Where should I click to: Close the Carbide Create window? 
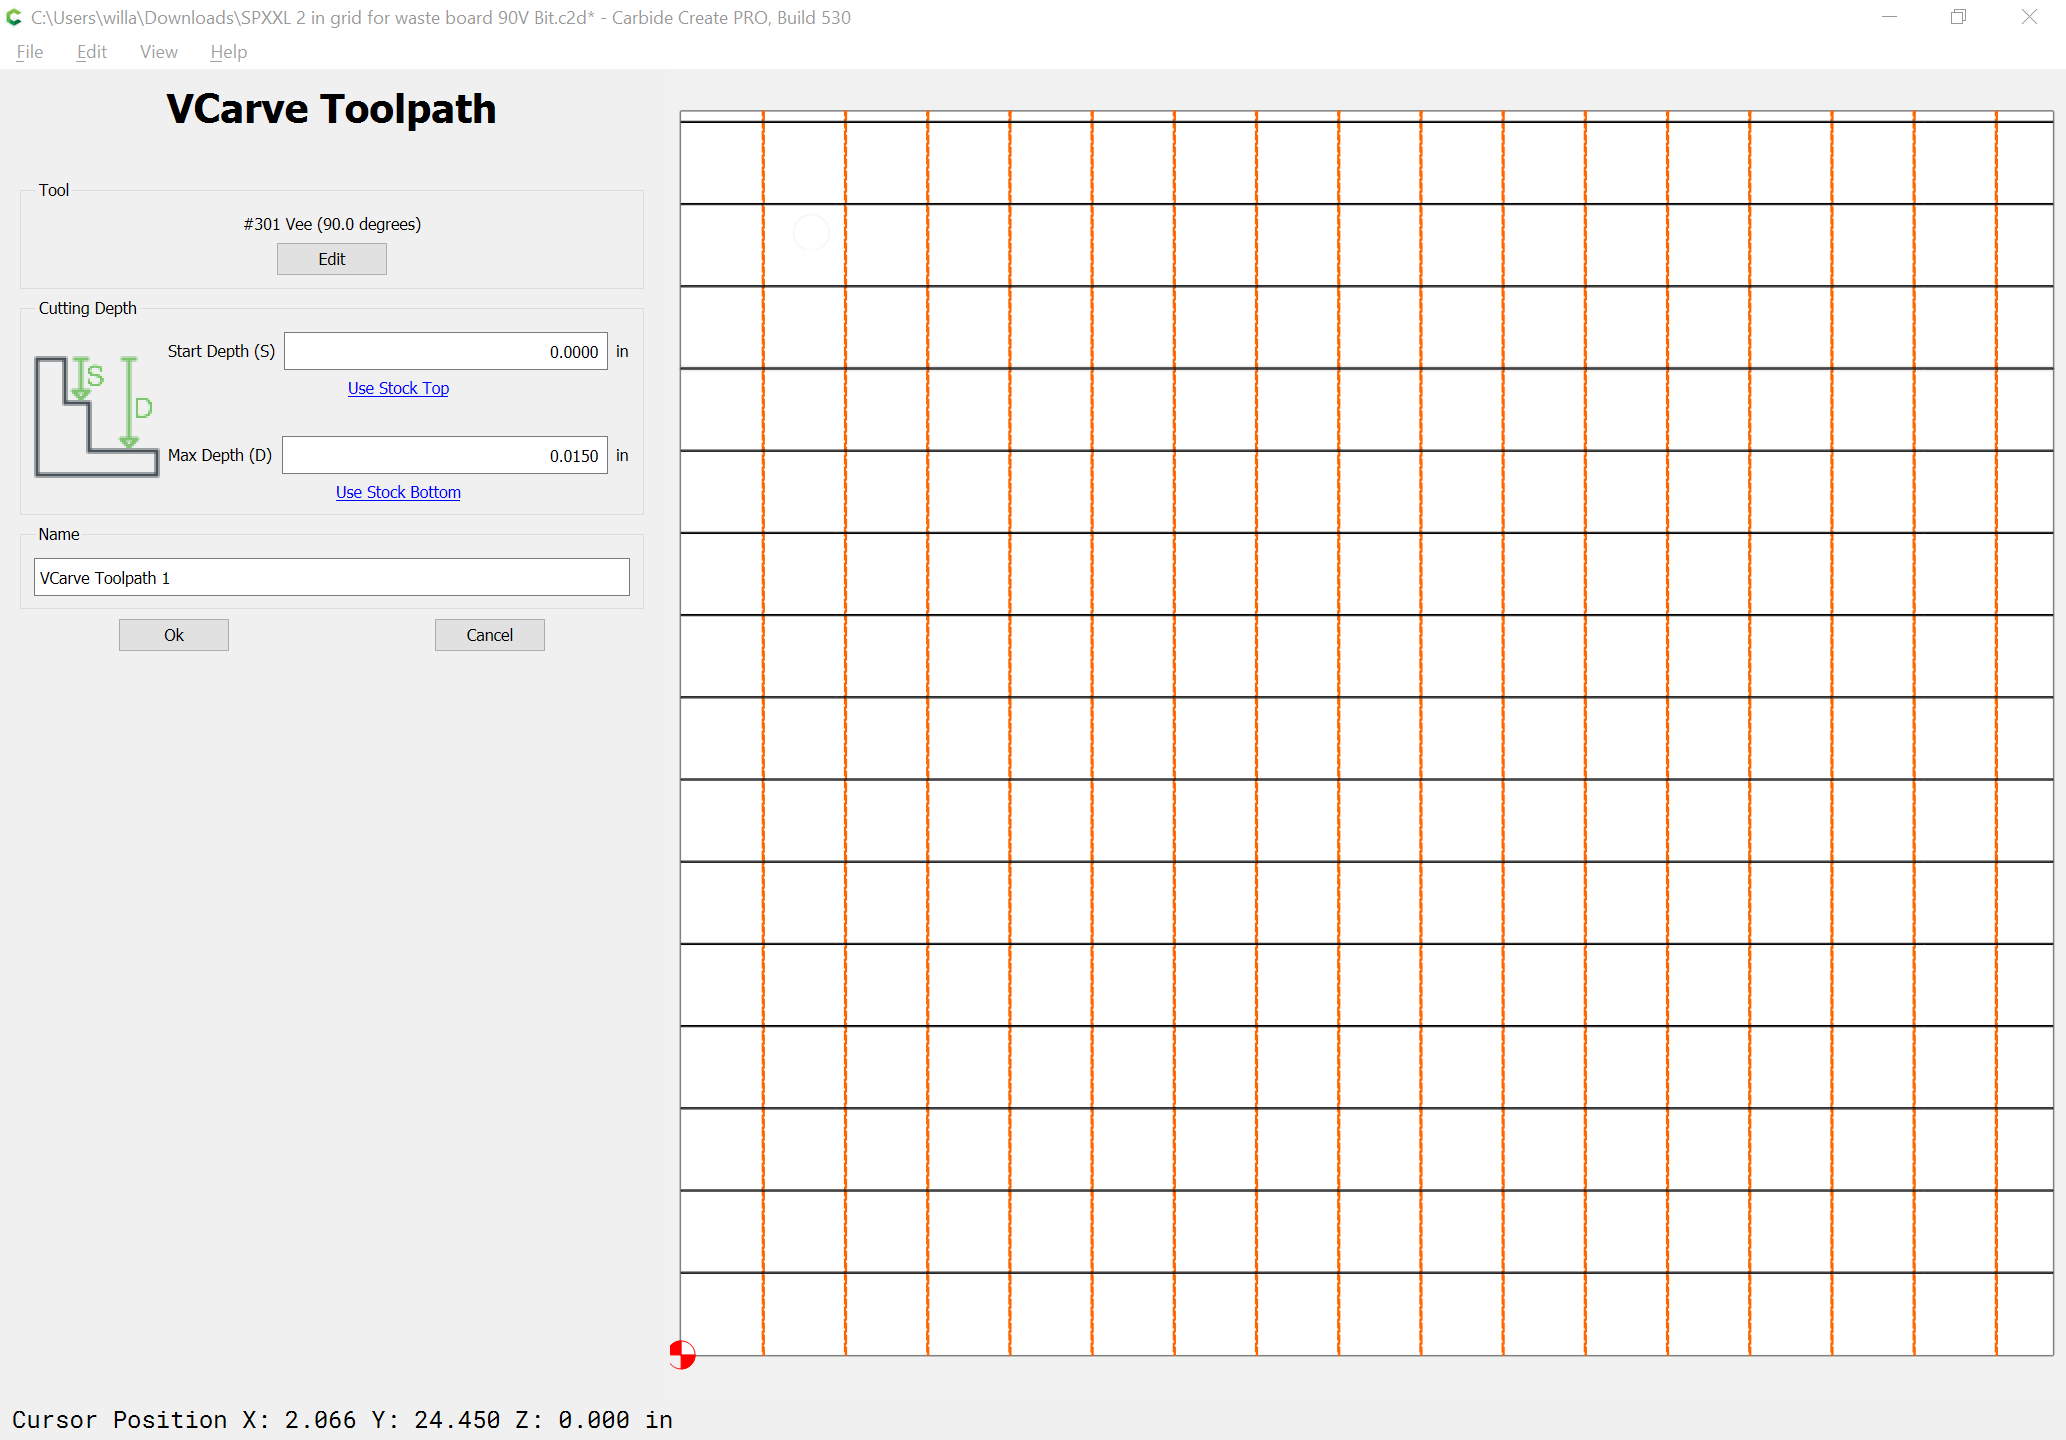pos(2029,17)
